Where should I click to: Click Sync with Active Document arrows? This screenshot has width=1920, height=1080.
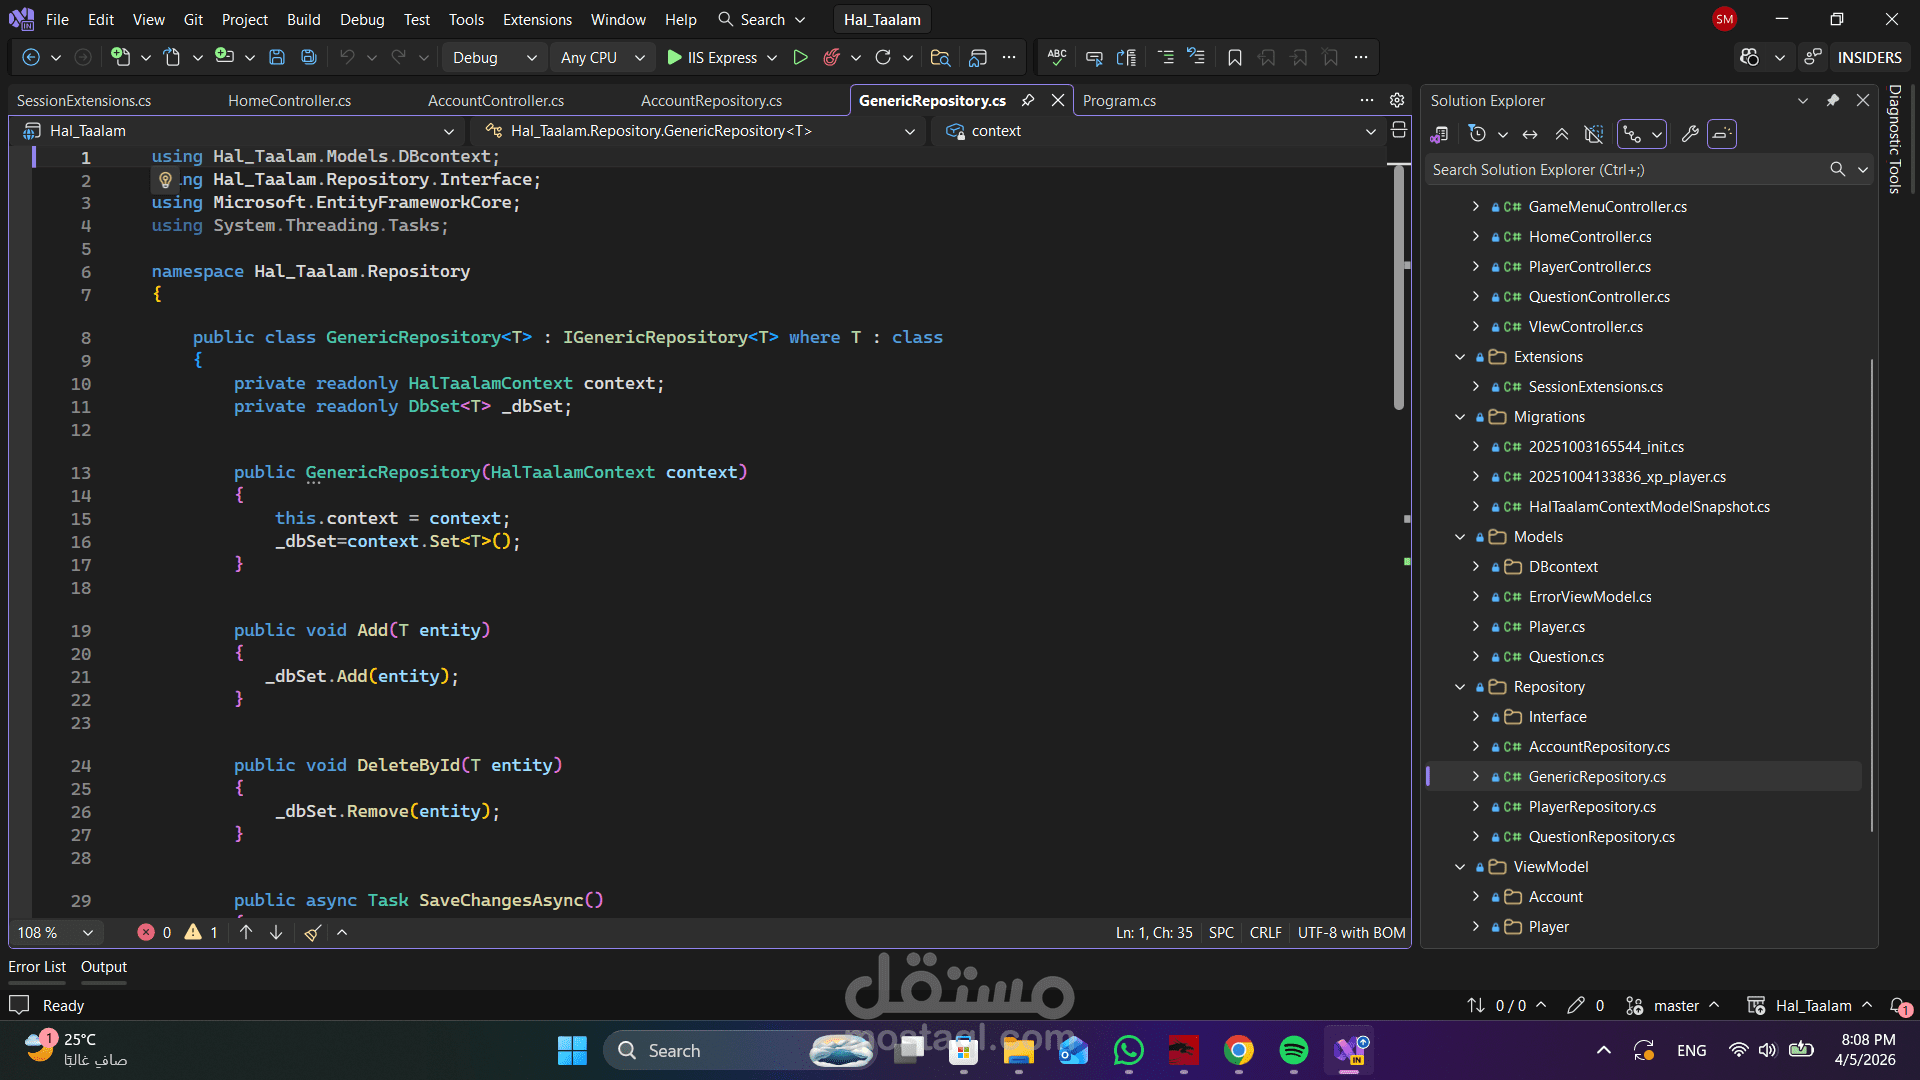click(1530, 134)
